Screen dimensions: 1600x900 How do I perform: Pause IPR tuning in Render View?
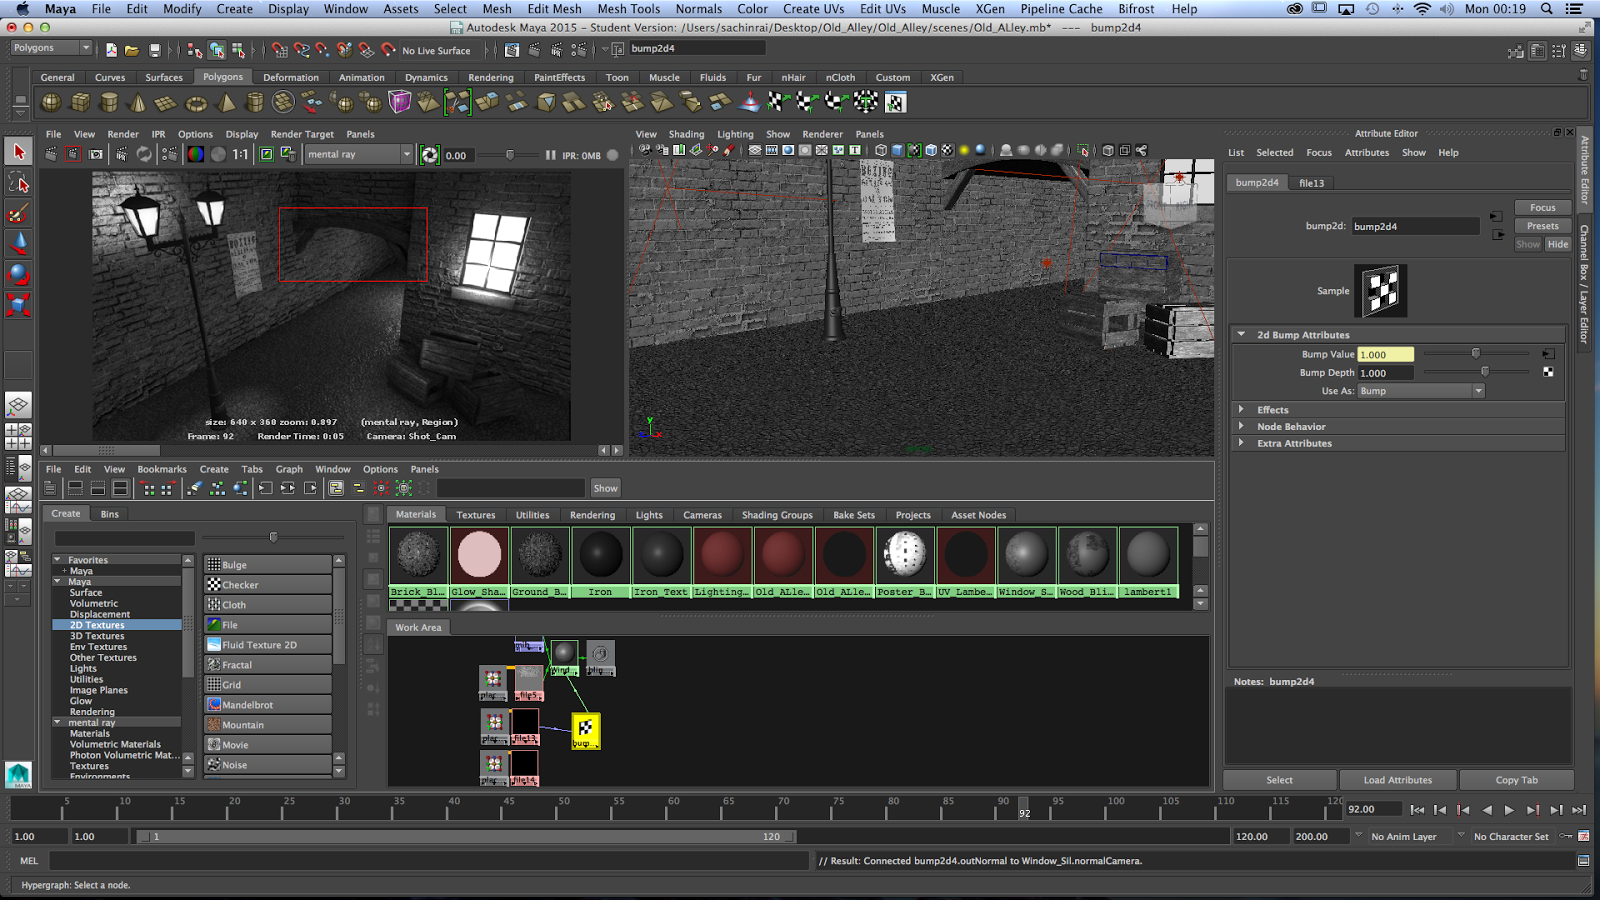point(550,155)
